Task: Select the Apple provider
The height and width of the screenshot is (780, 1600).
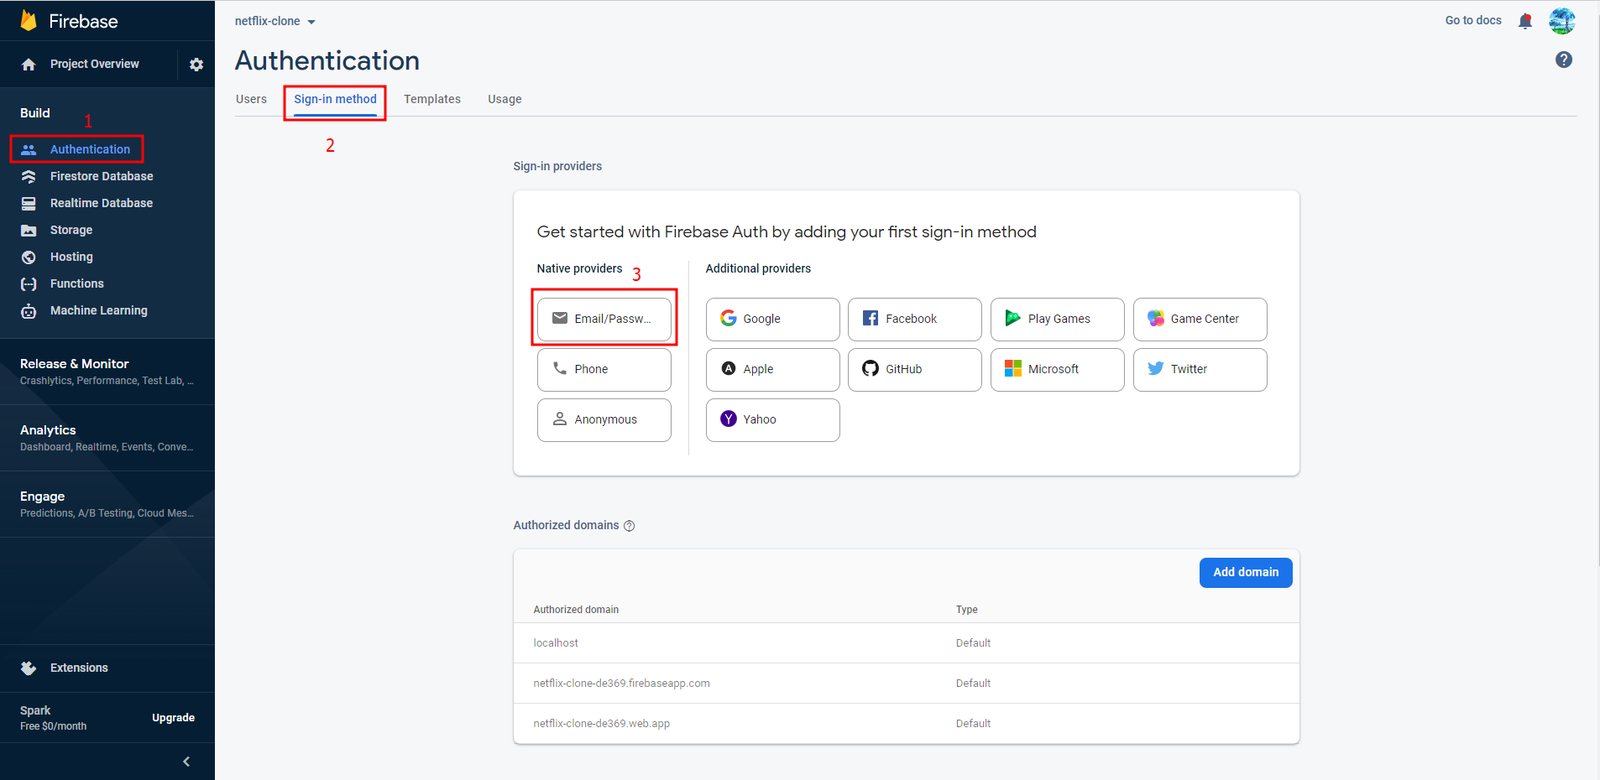Action: click(x=773, y=369)
